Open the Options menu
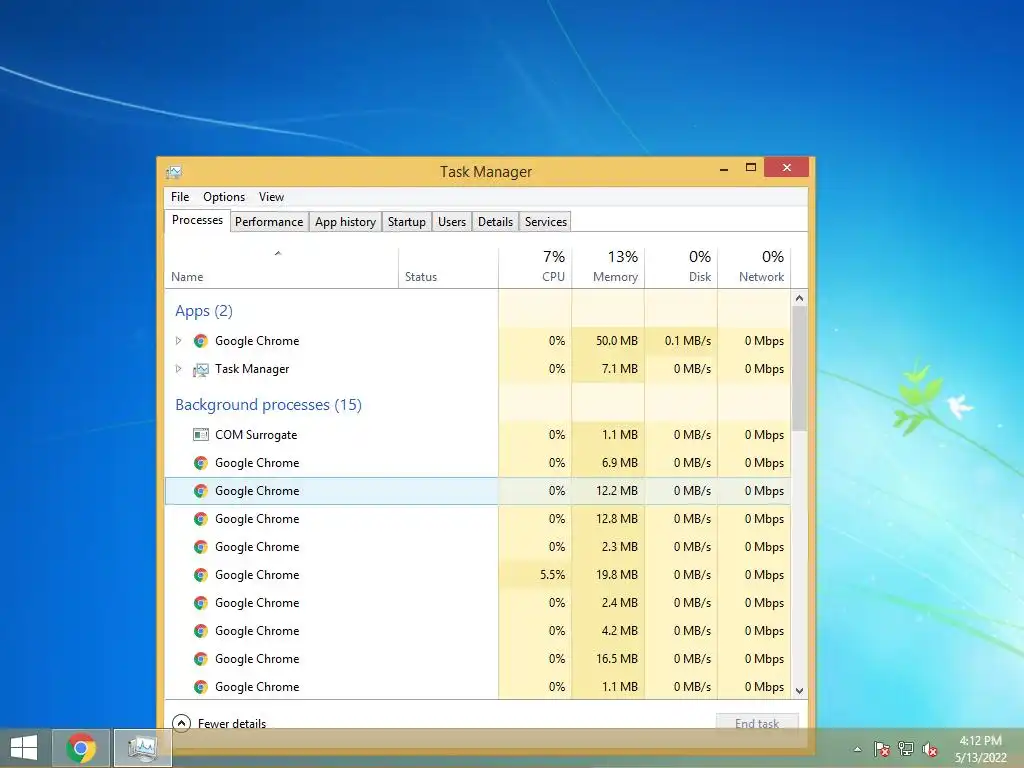This screenshot has width=1024, height=768. click(x=224, y=197)
